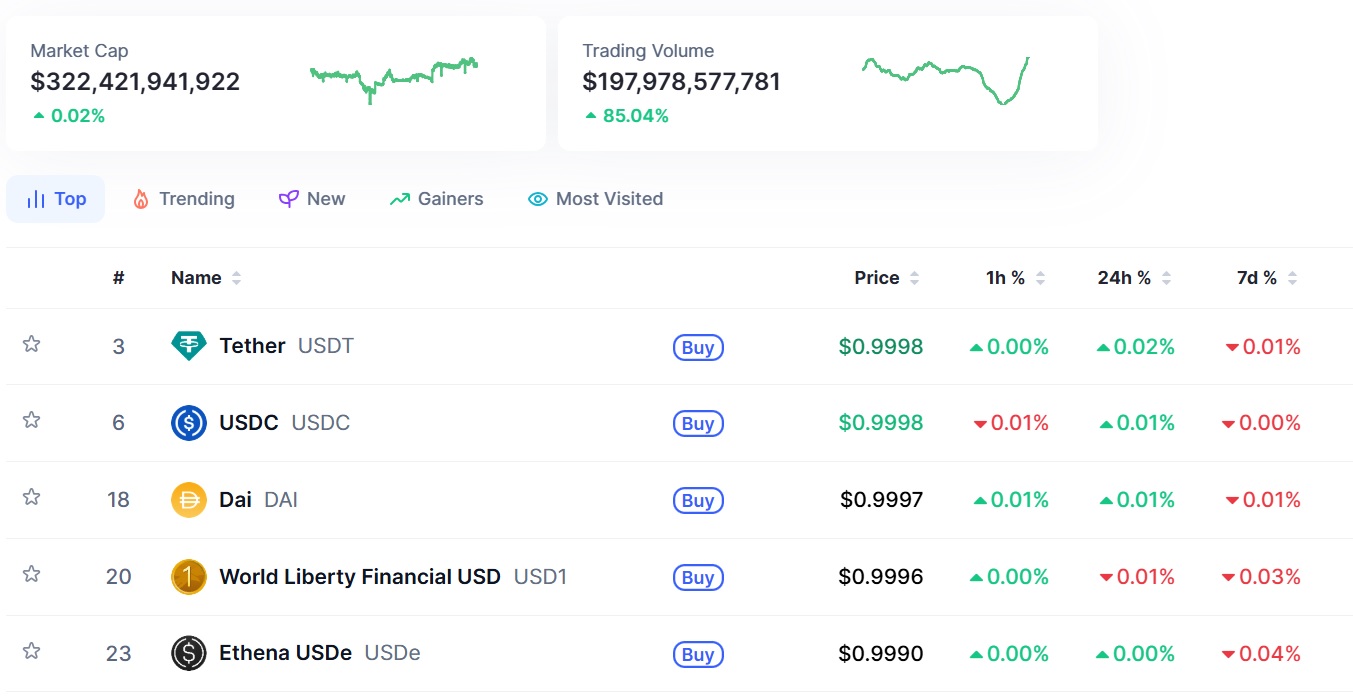Click the Tether coin logo icon
Image resolution: width=1353 pixels, height=699 pixels.
[189, 346]
